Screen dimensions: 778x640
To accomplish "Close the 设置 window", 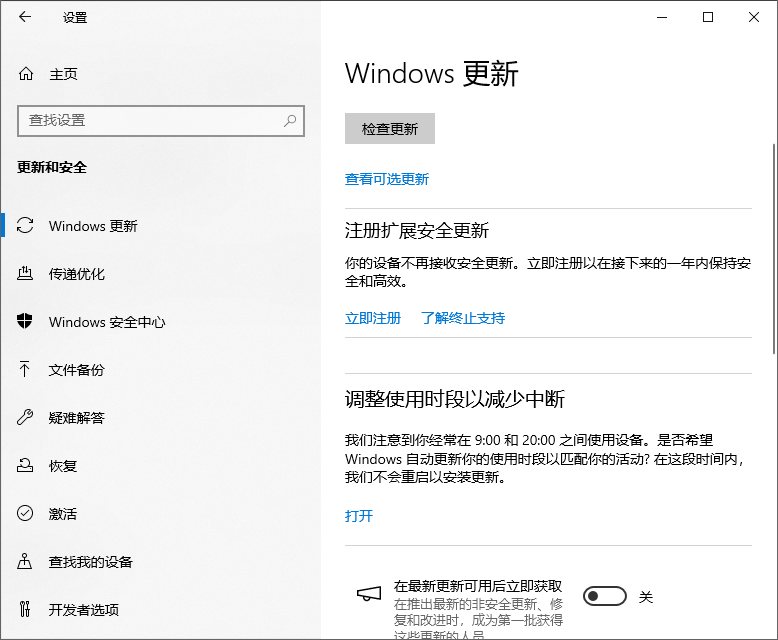I will (x=754, y=17).
